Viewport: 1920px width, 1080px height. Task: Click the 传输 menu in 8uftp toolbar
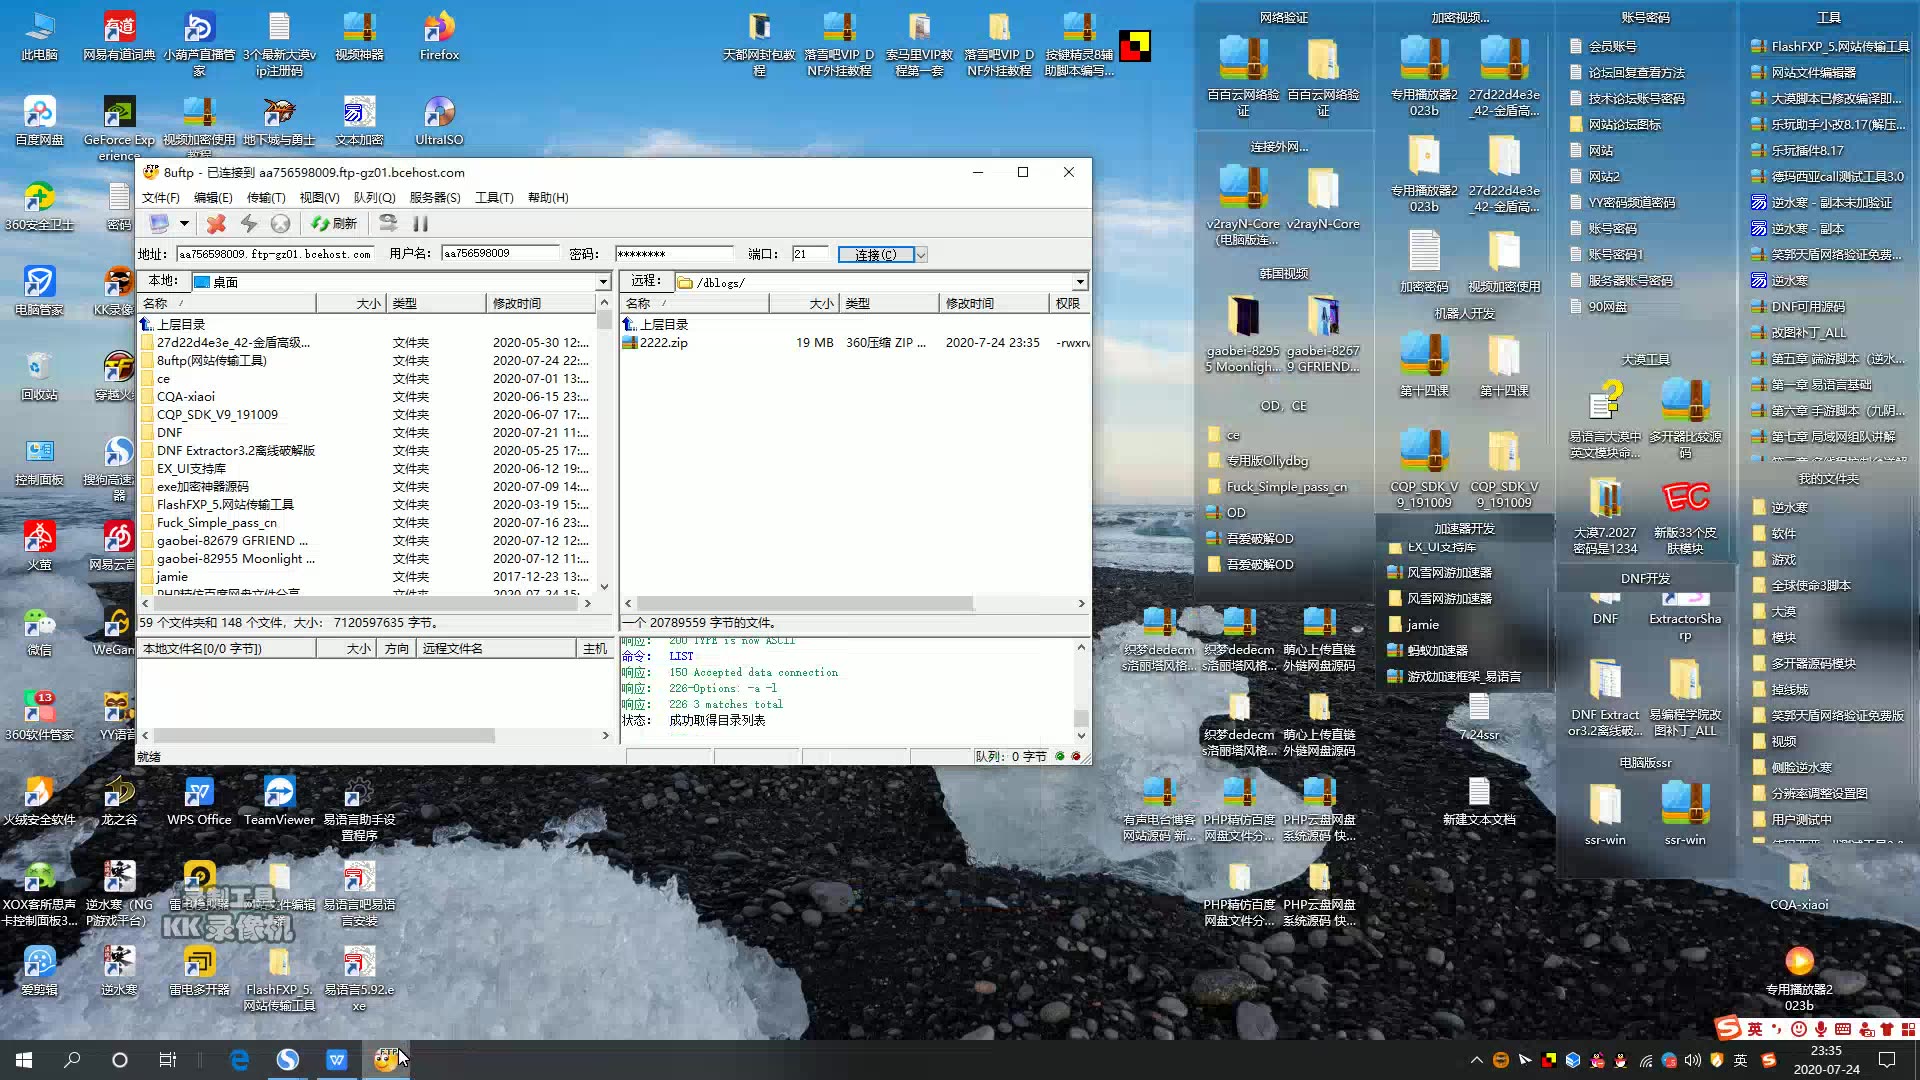click(265, 196)
